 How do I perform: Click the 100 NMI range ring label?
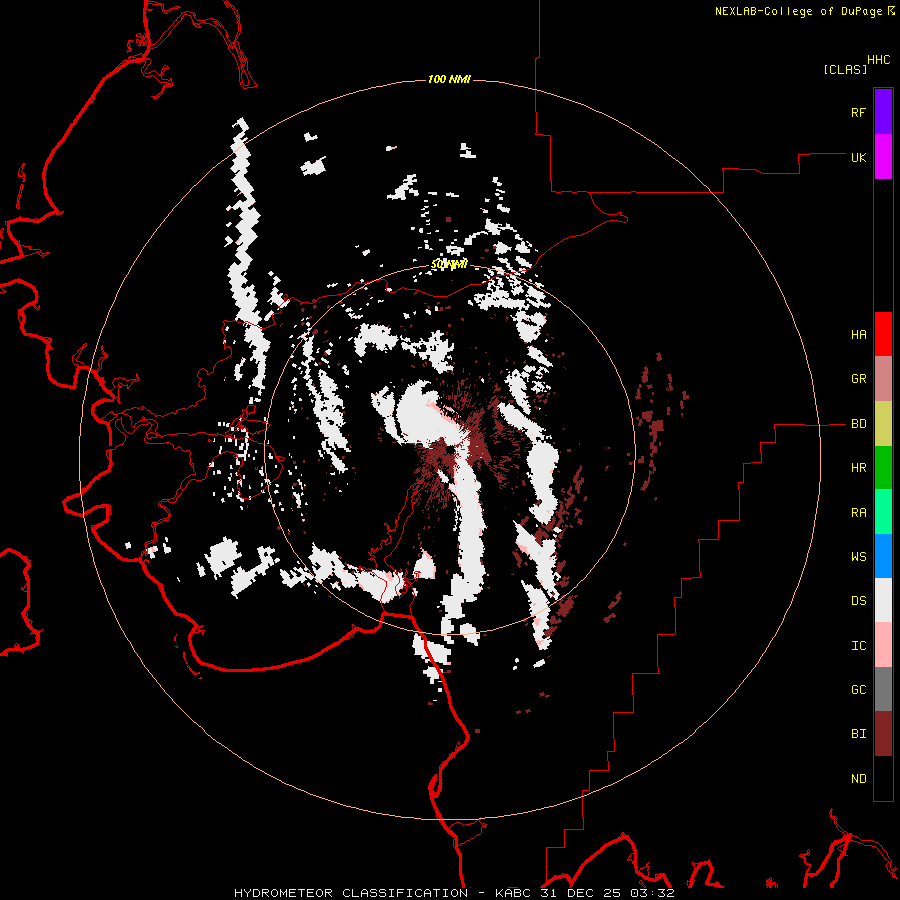(x=449, y=79)
